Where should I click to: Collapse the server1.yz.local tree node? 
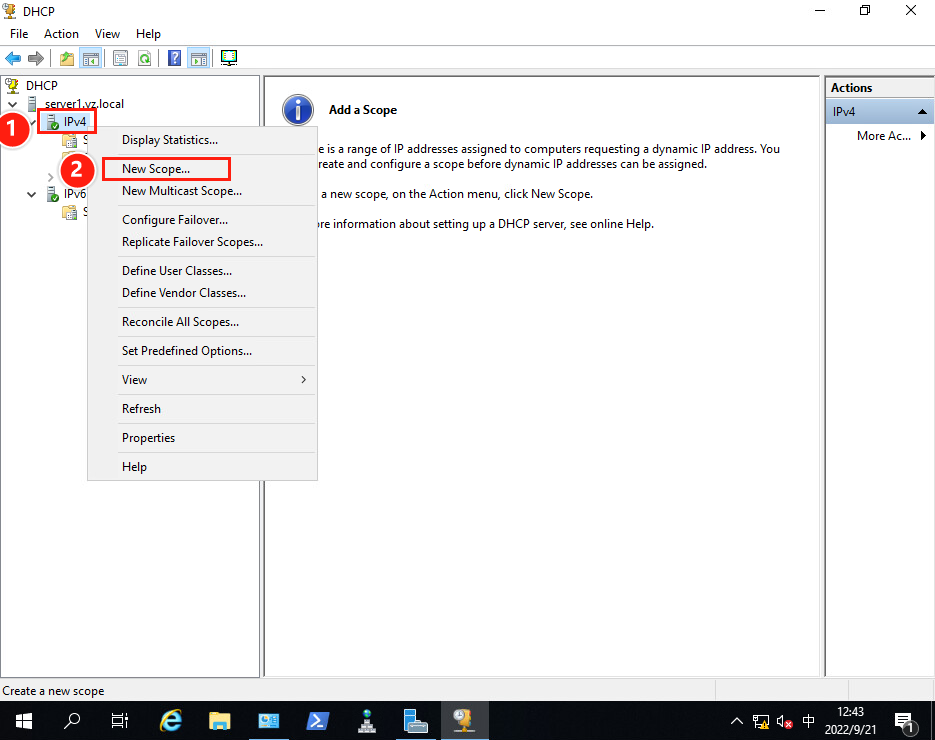13,104
